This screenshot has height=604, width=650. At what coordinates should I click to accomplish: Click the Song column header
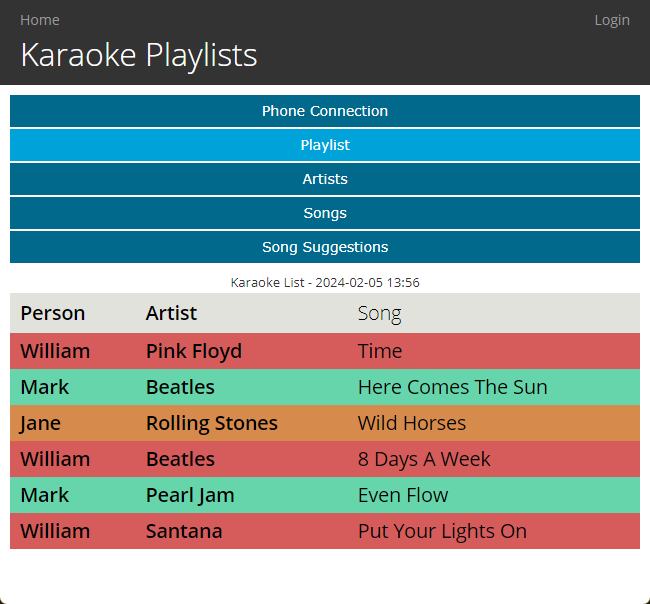tap(379, 313)
